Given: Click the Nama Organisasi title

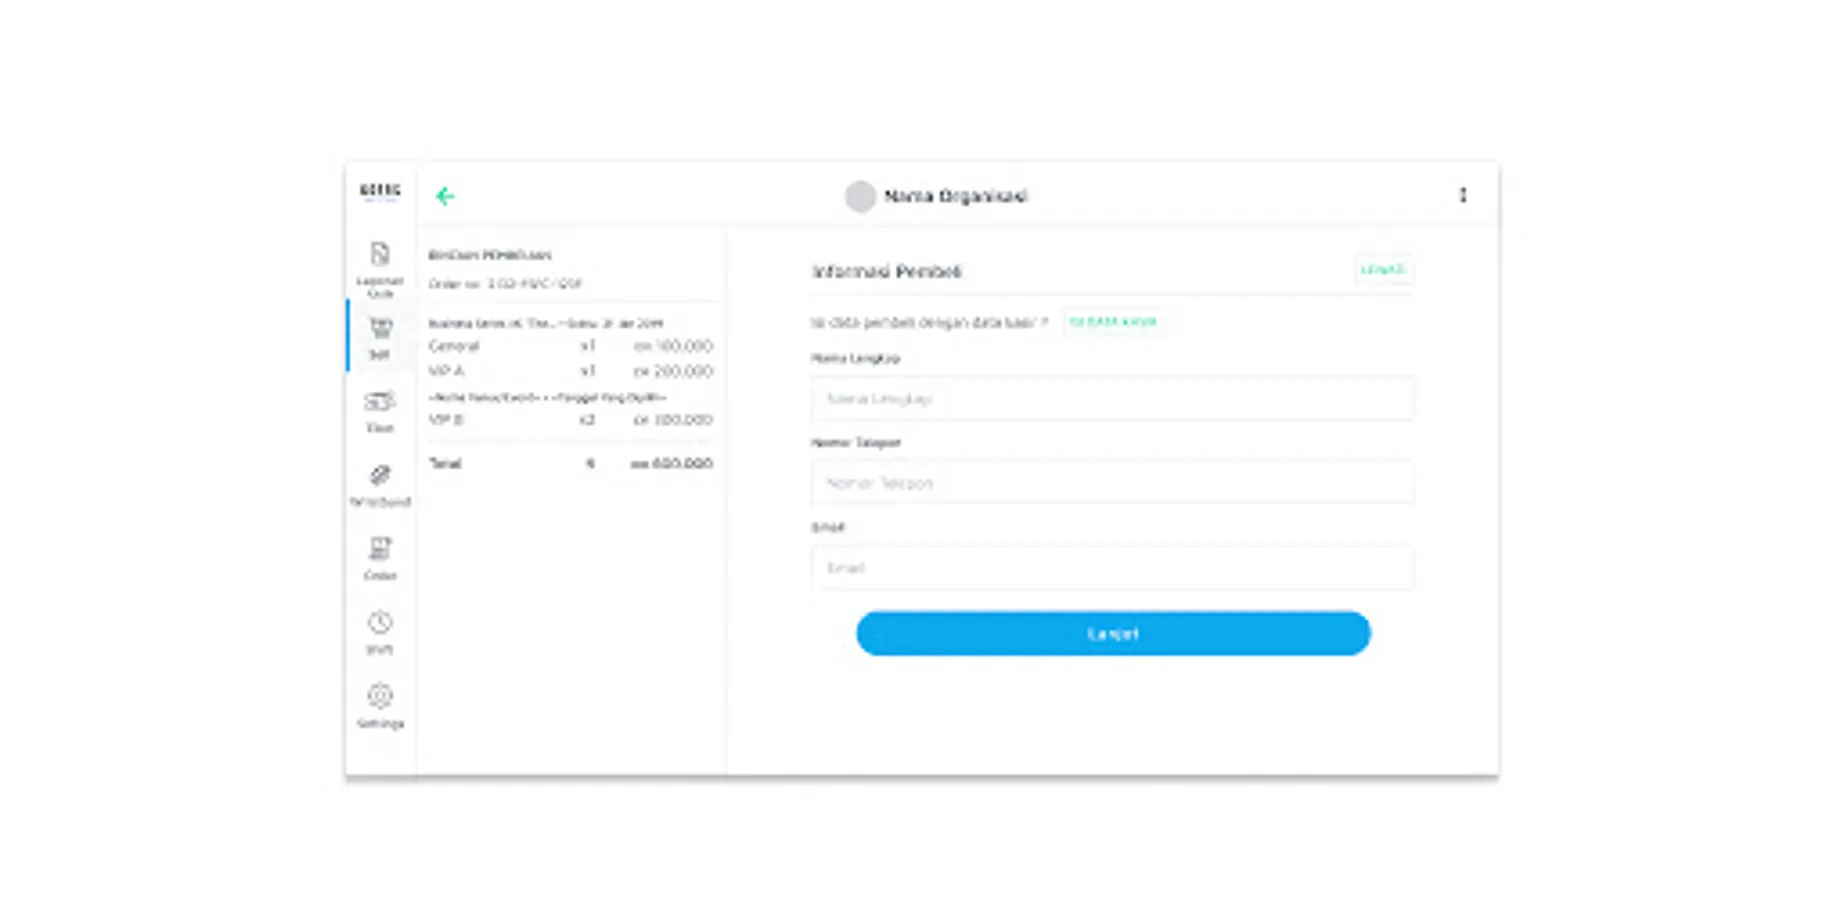Looking at the screenshot, I should point(956,196).
